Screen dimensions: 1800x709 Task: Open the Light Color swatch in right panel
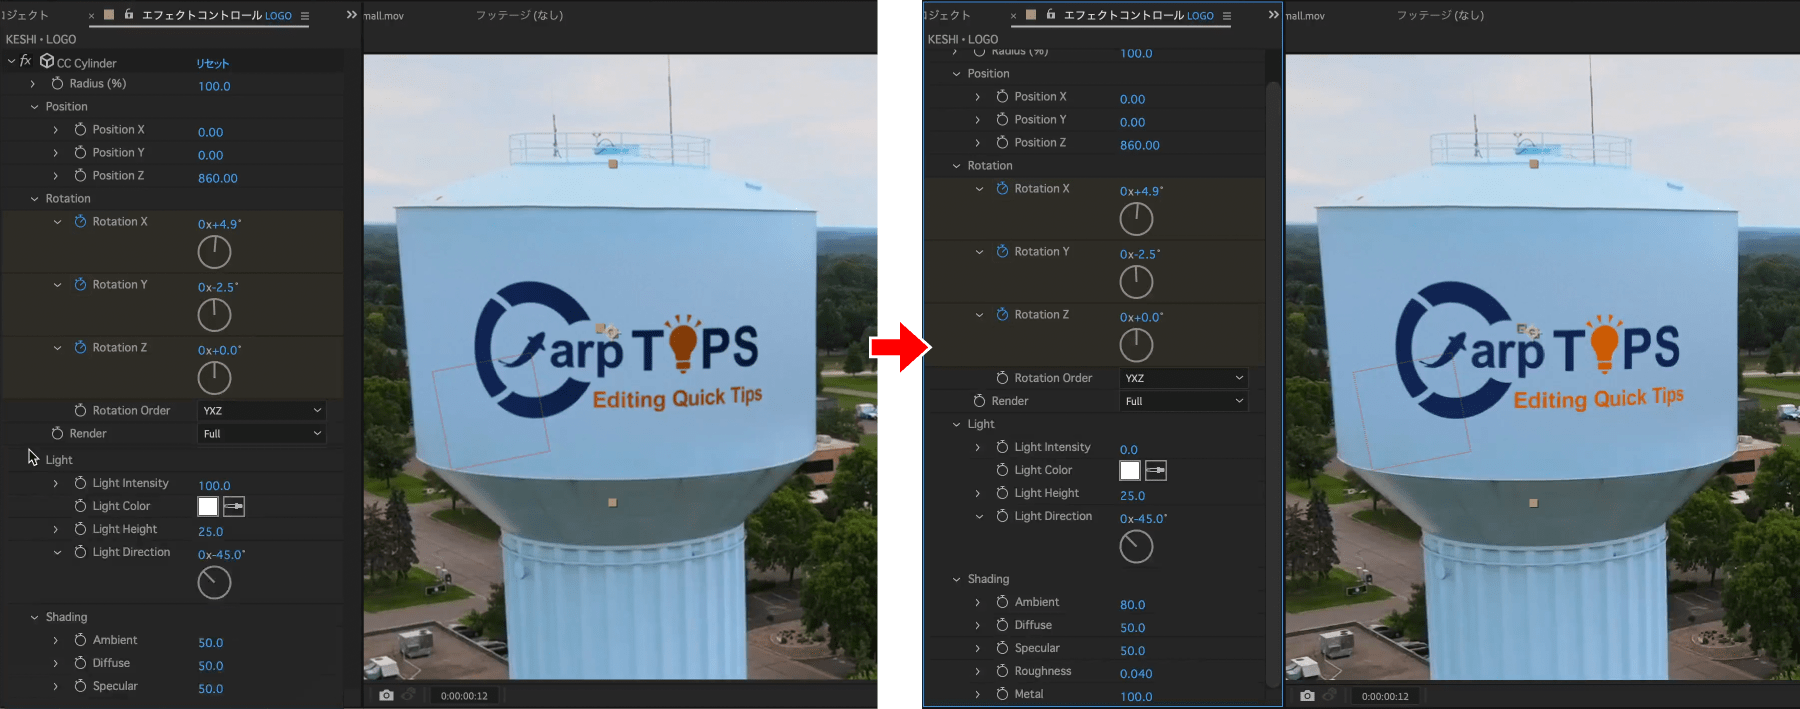click(1130, 471)
